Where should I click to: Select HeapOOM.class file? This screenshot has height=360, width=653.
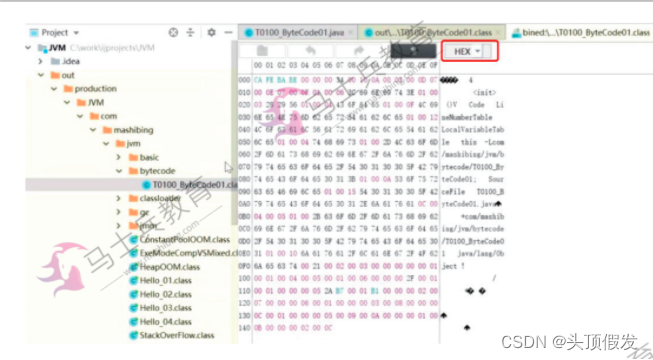pos(169,267)
